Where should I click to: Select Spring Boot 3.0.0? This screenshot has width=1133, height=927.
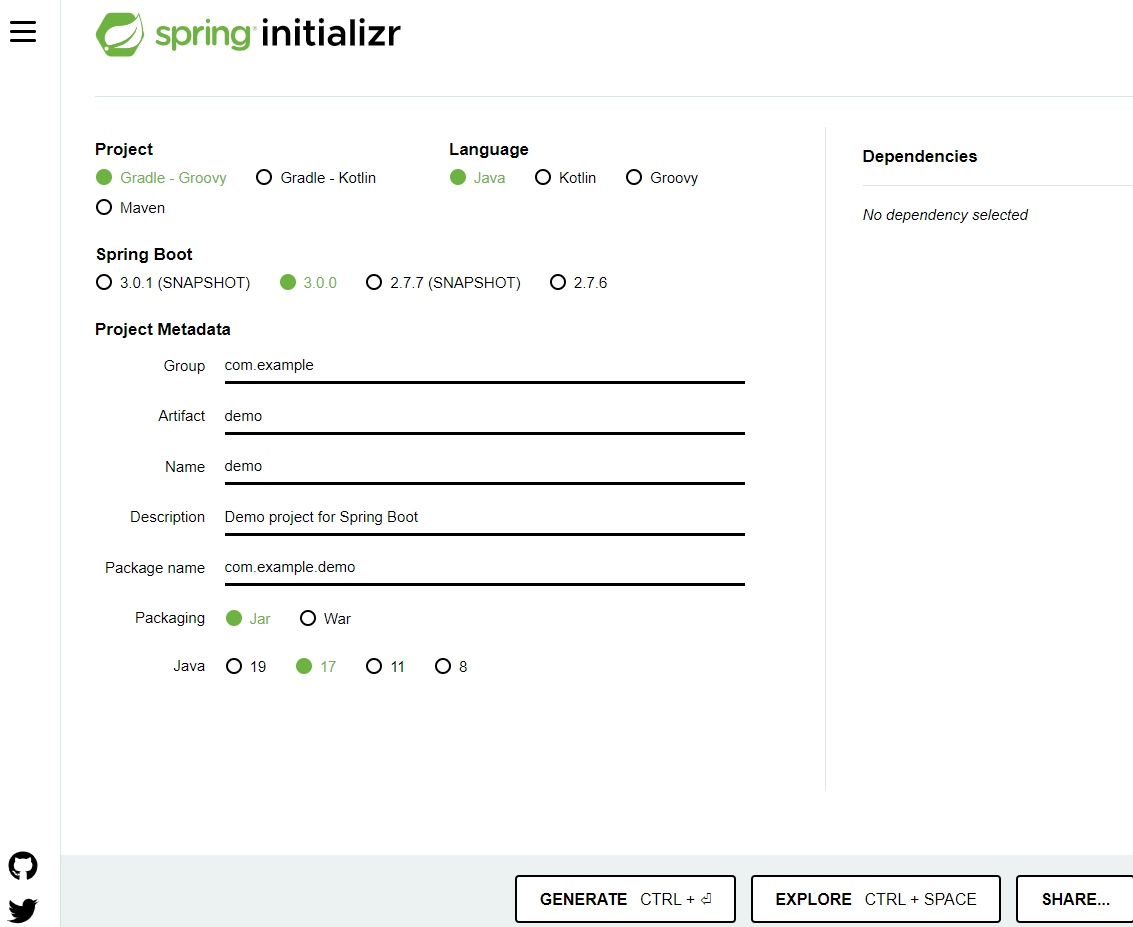pos(309,283)
